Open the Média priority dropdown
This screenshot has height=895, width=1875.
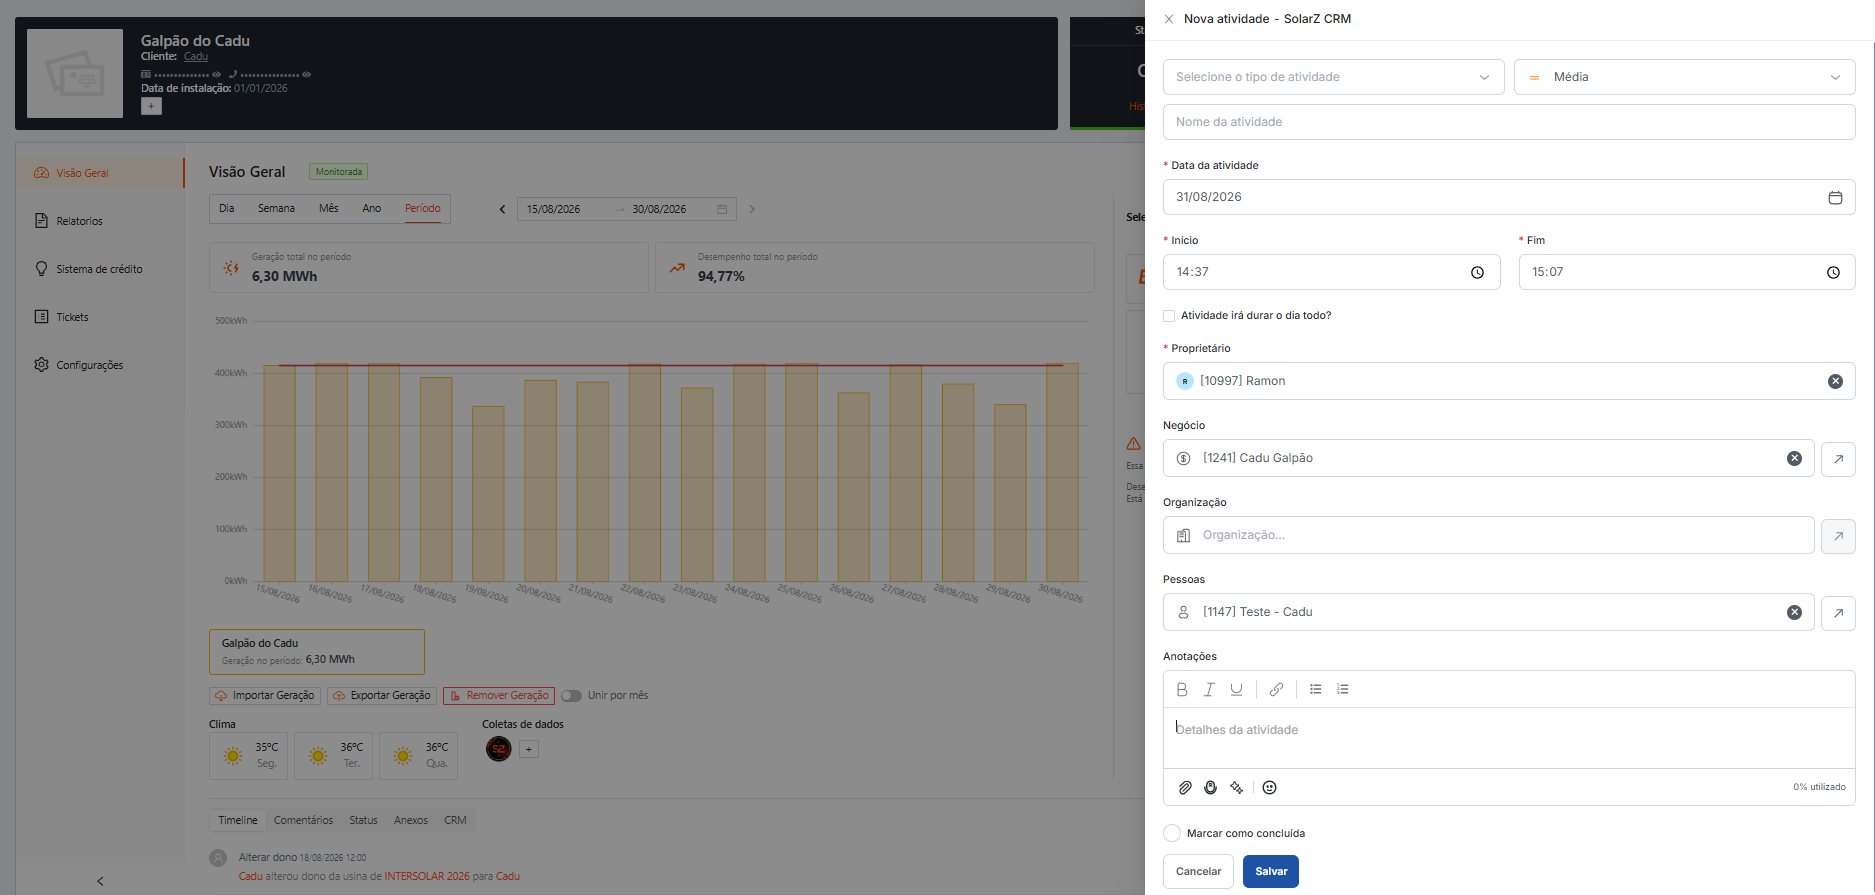1684,77
